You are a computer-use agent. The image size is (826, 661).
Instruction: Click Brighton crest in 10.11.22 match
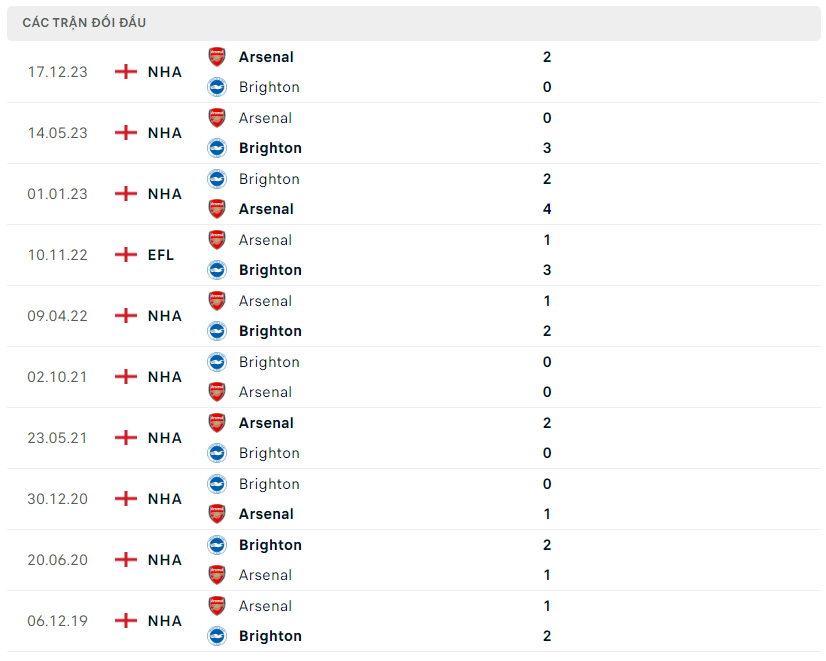[217, 270]
